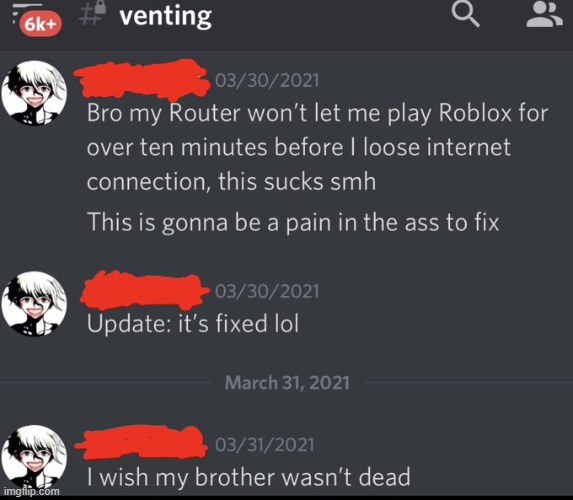Click the 'March 31, 2021' date divider
This screenshot has height=500, width=573.
[x=287, y=383]
